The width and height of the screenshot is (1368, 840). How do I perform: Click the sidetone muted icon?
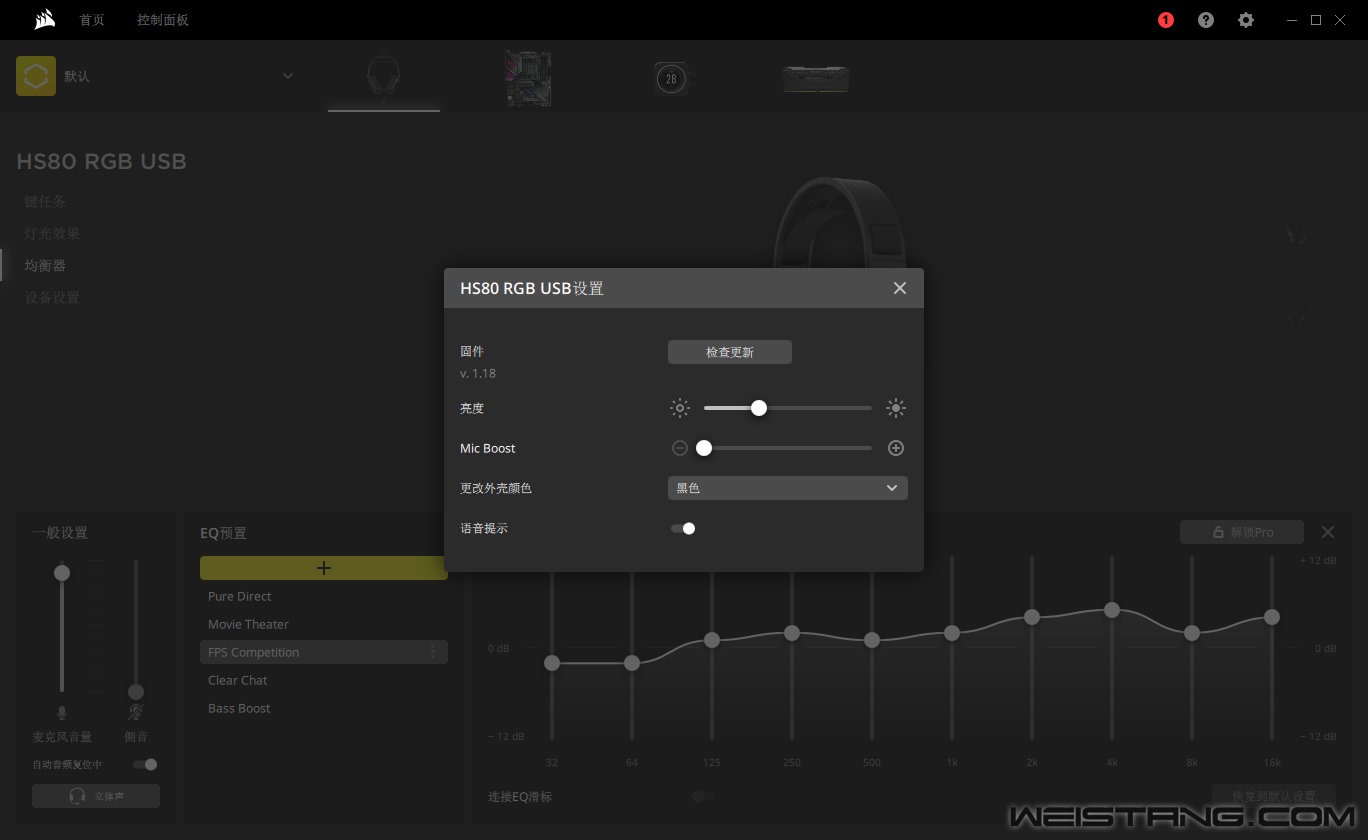pos(136,713)
